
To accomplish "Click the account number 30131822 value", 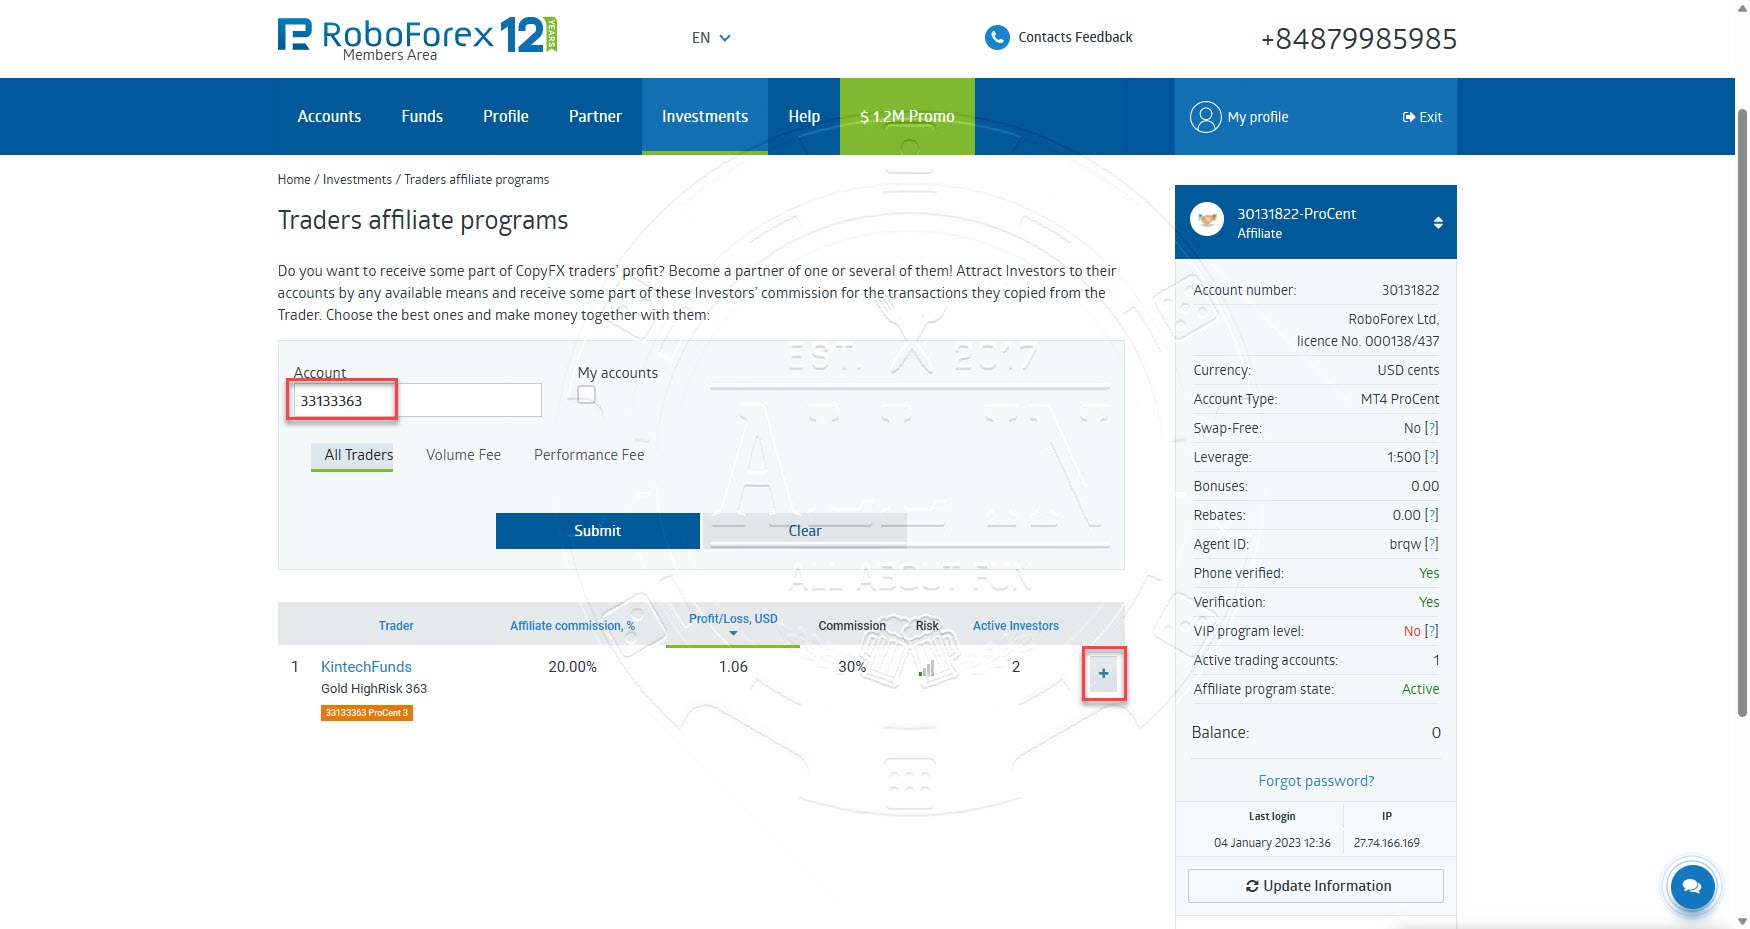I will 1410,290.
